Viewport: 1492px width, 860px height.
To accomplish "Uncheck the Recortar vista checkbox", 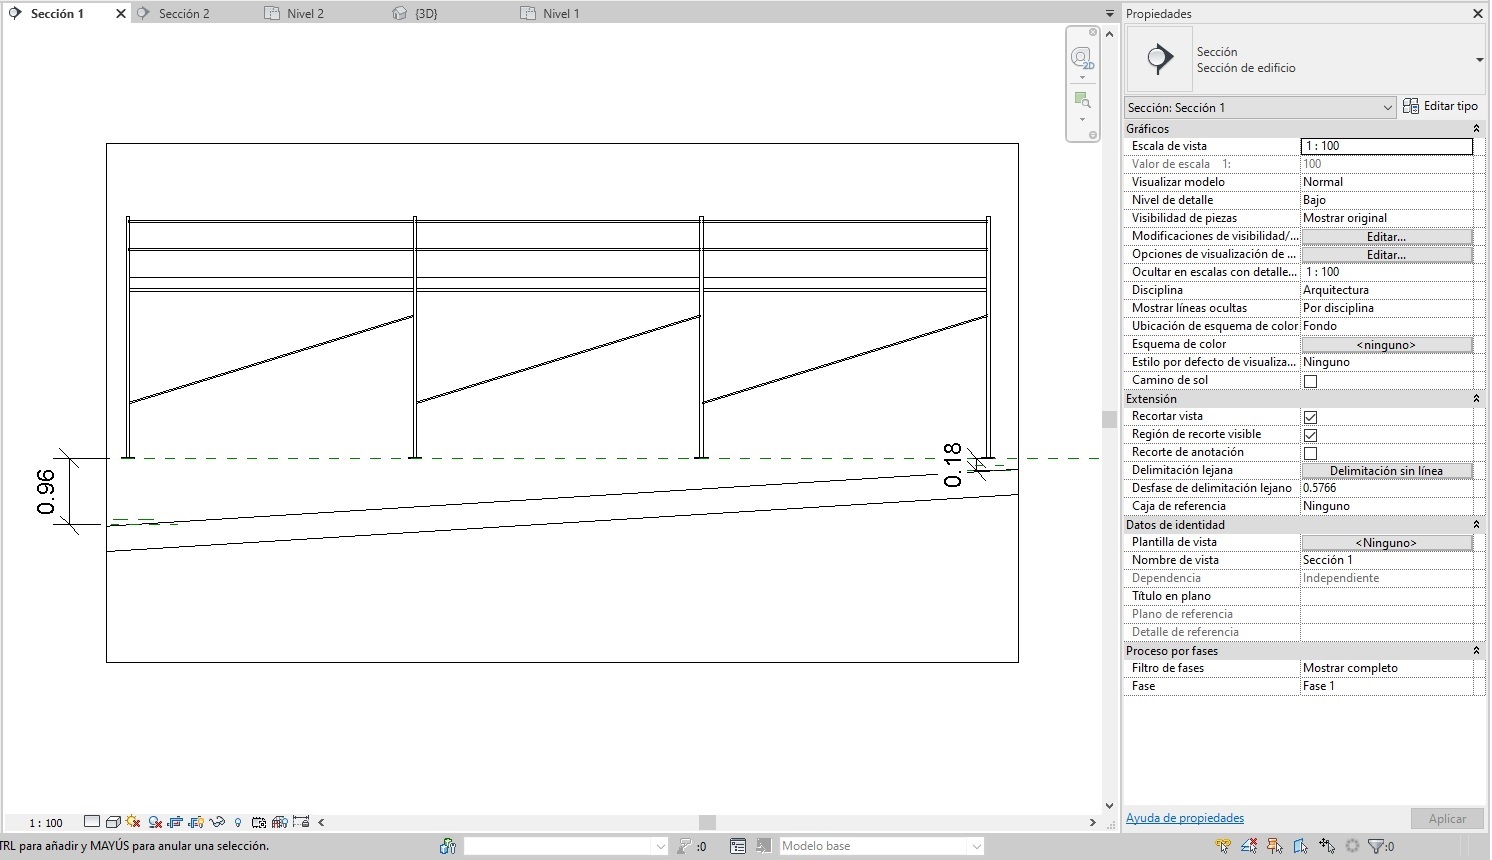I will pos(1310,417).
